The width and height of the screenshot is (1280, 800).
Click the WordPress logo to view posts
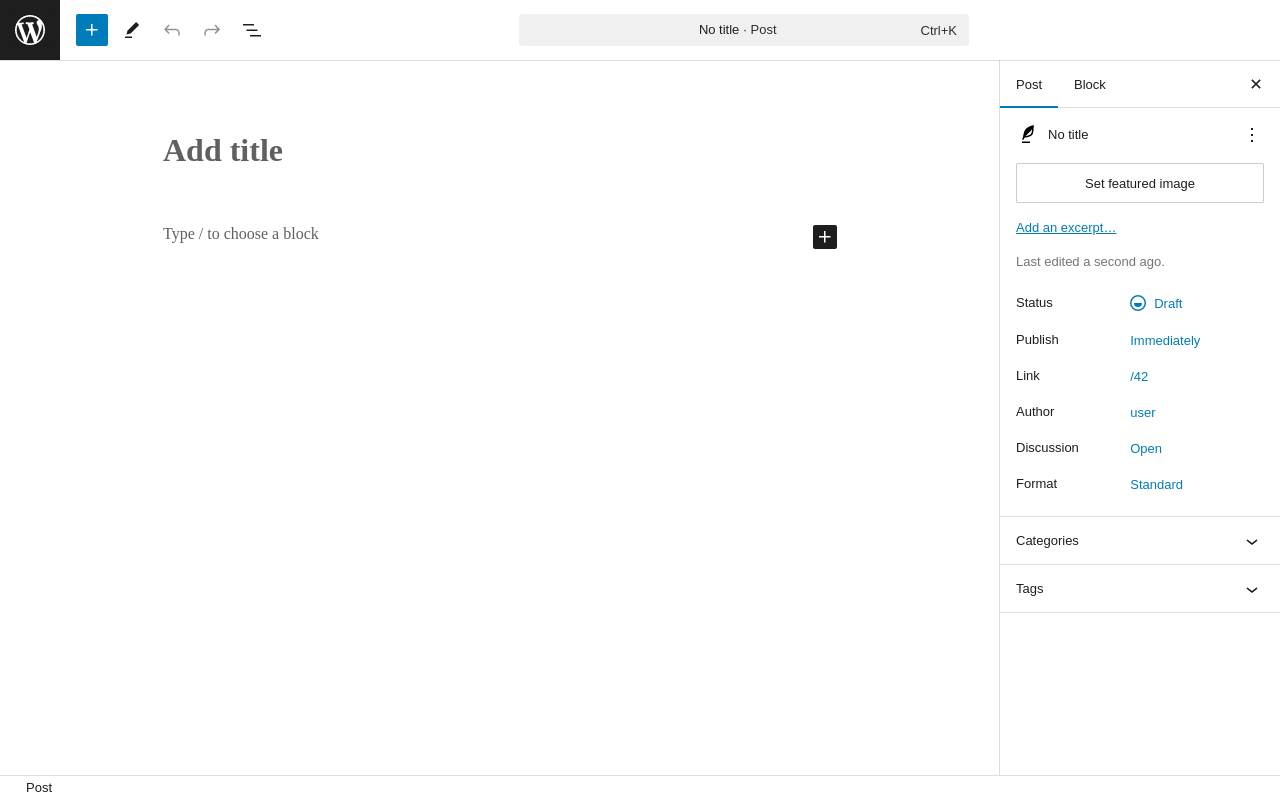(x=30, y=30)
